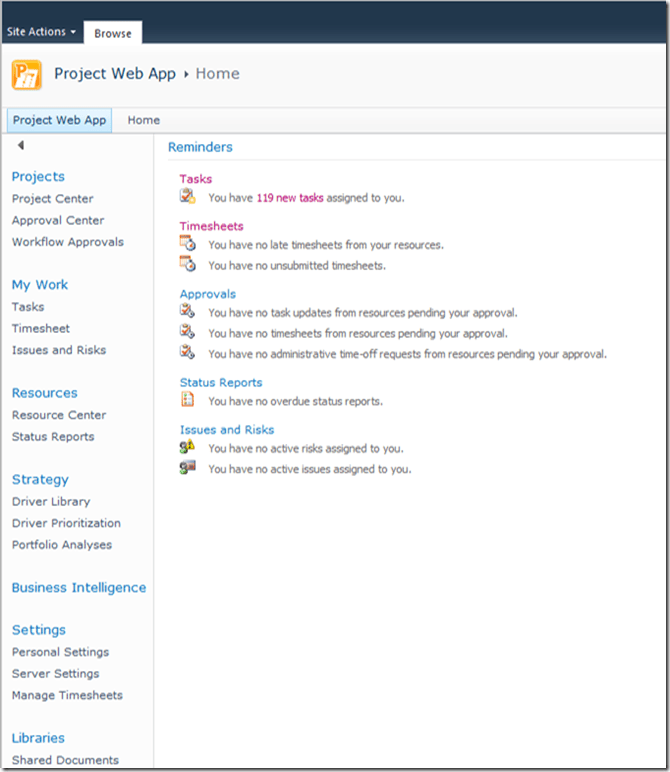Click the unsubmitted timesheets icon
The image size is (670, 772).
pos(187,265)
